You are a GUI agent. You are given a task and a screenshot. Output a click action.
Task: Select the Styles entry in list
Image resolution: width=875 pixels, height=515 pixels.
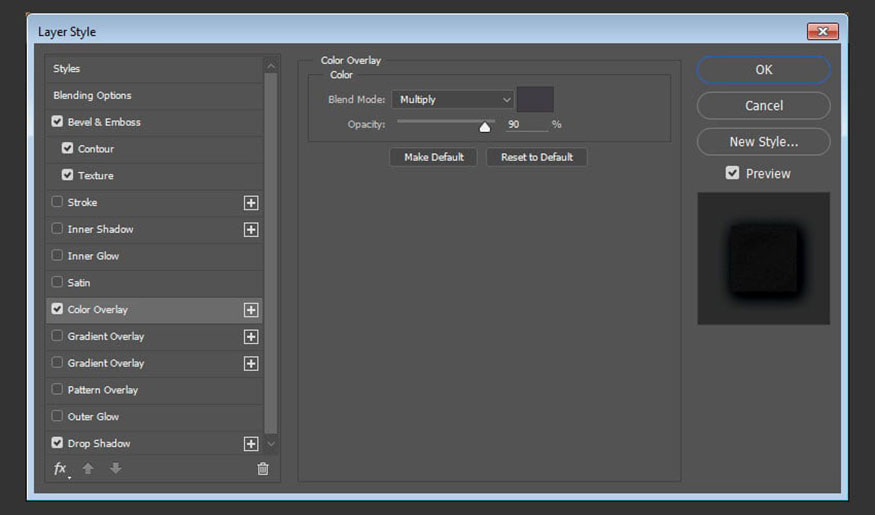click(154, 69)
